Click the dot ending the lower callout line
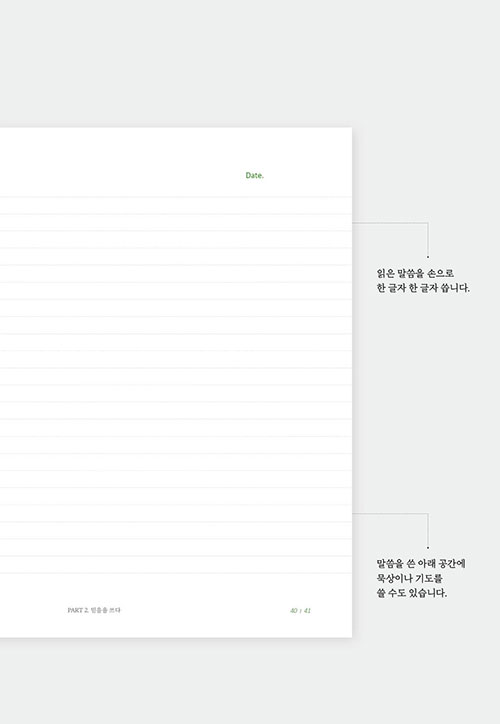Screen dimensions: 500x724 (428, 548)
